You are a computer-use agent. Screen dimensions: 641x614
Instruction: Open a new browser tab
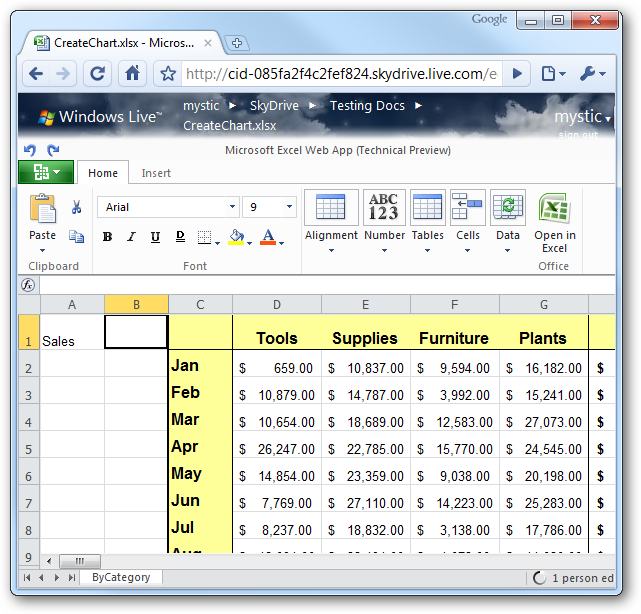(237, 43)
